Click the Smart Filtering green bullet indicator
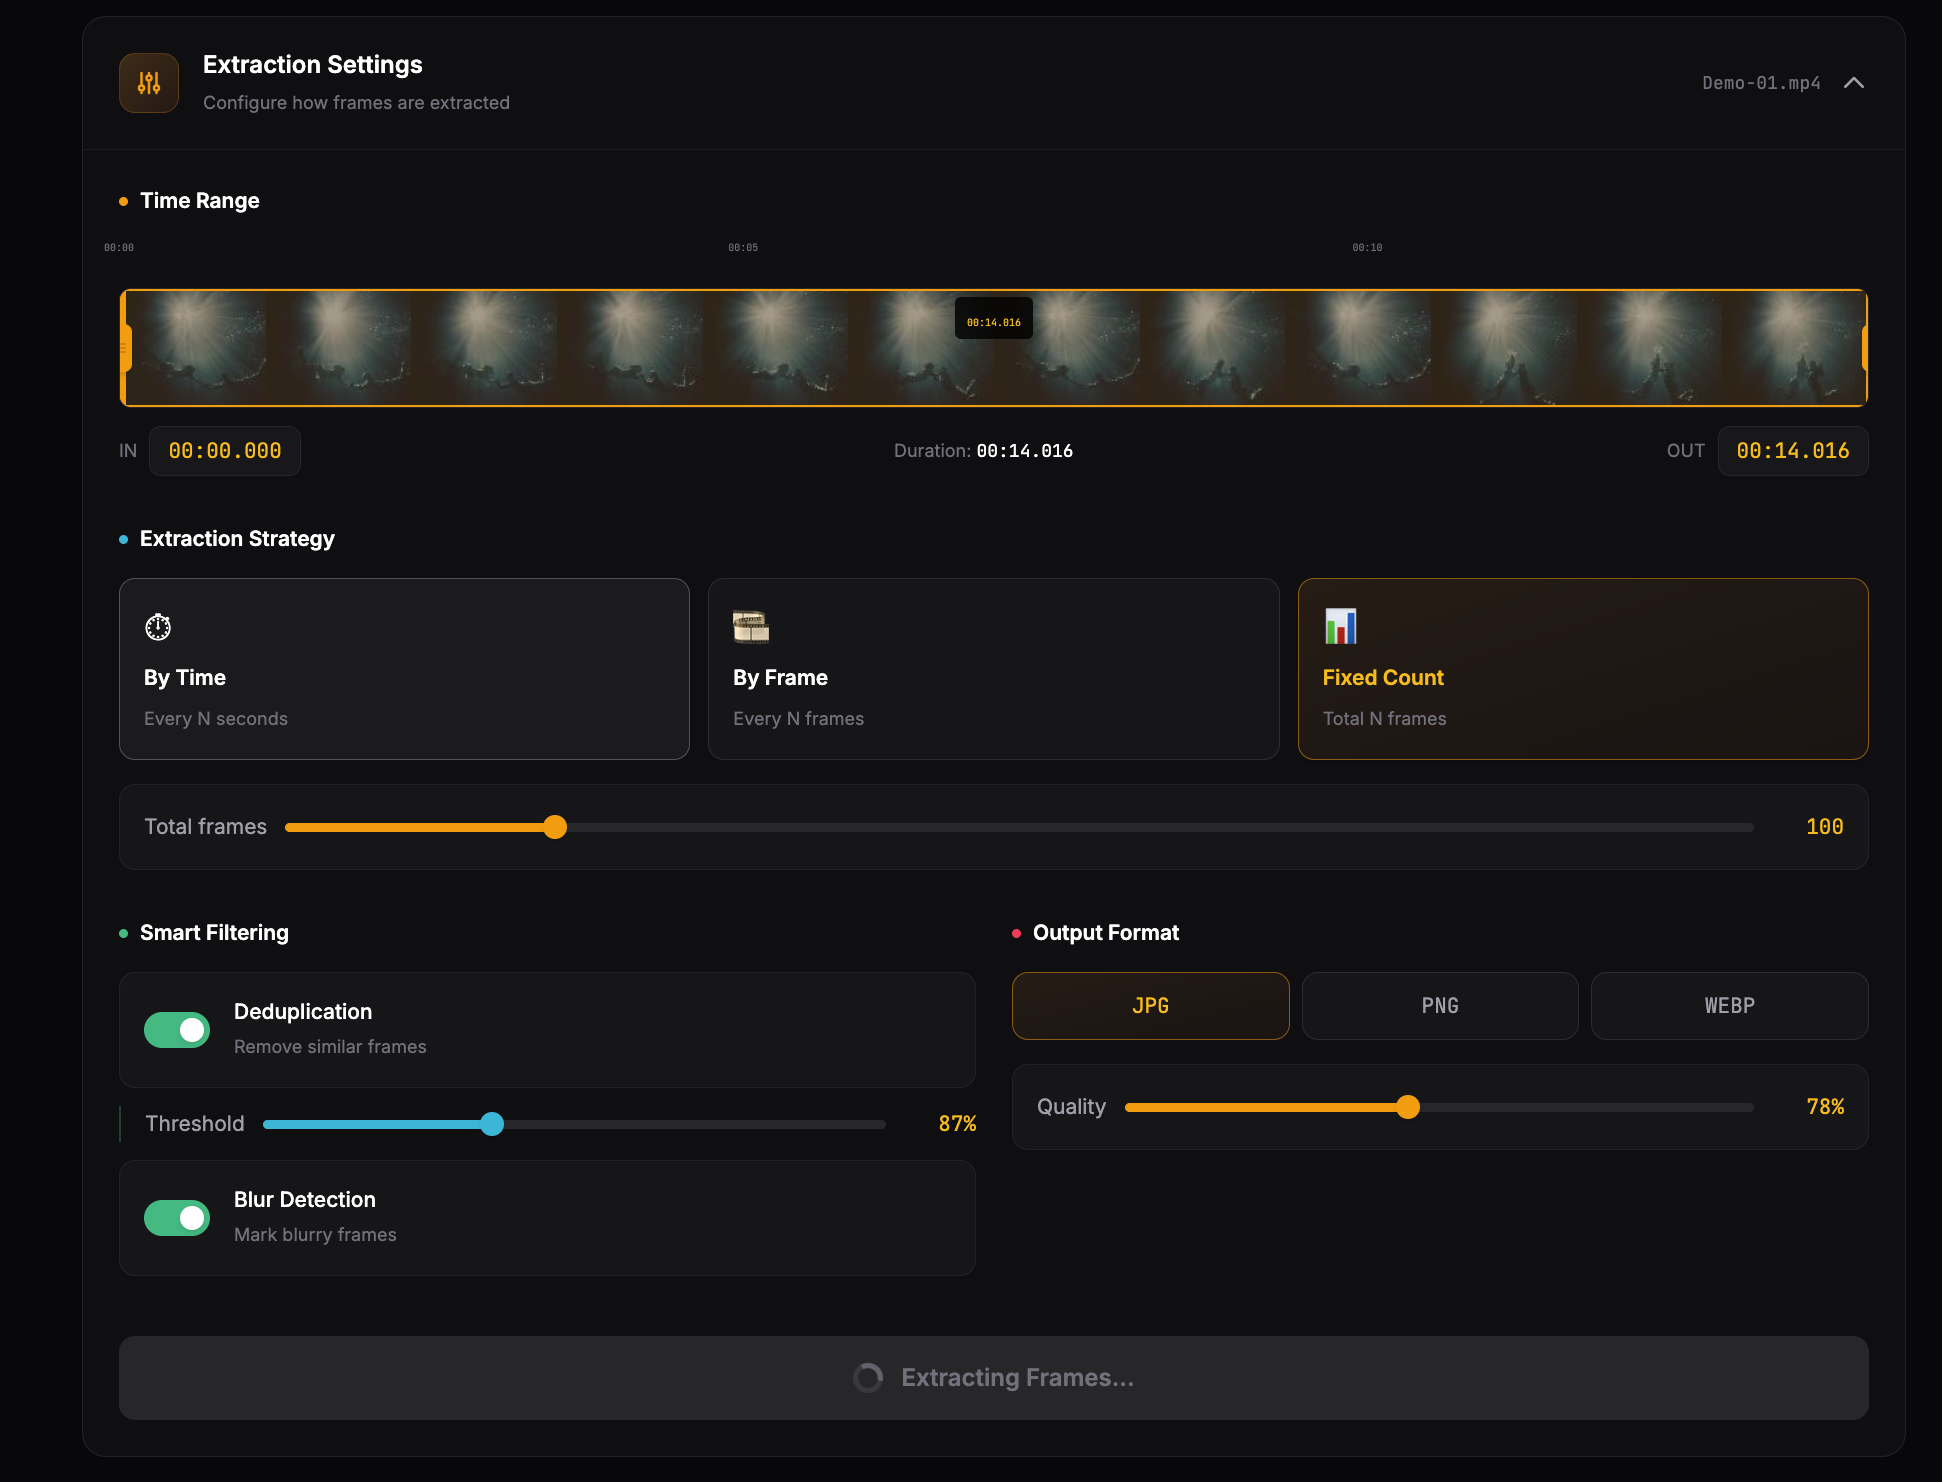The image size is (1942, 1482). point(122,932)
